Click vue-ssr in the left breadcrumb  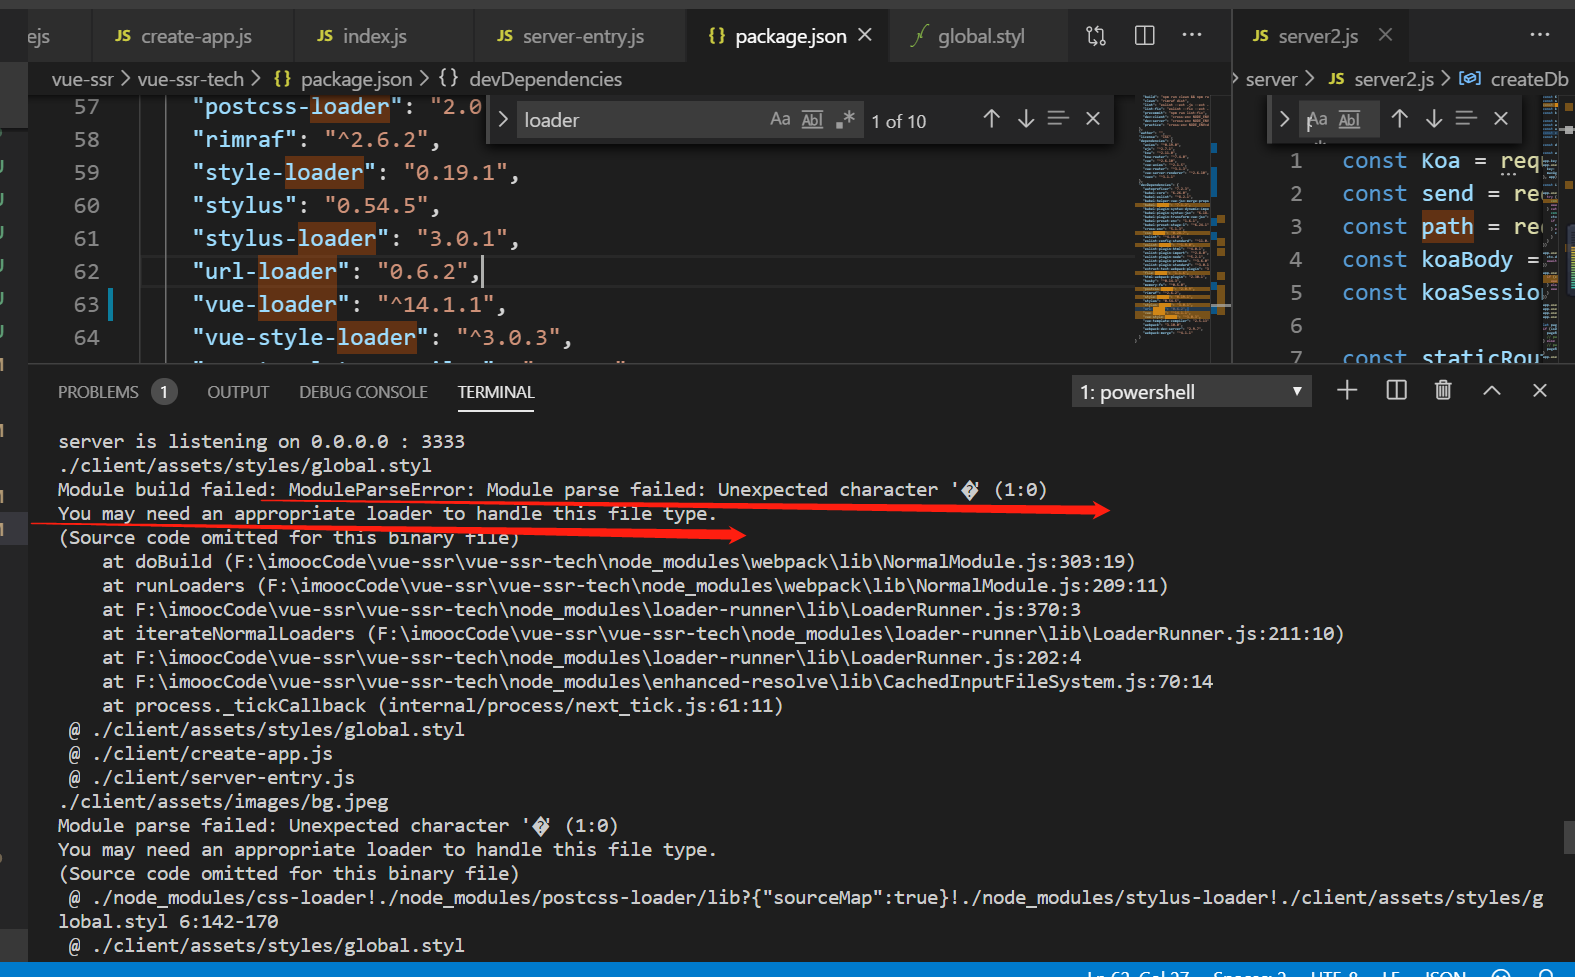[83, 79]
